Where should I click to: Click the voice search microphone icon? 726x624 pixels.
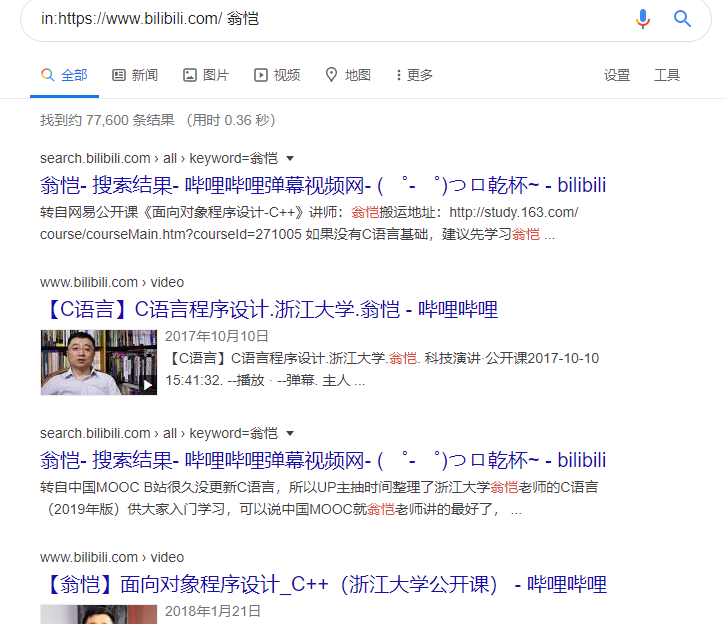643,19
